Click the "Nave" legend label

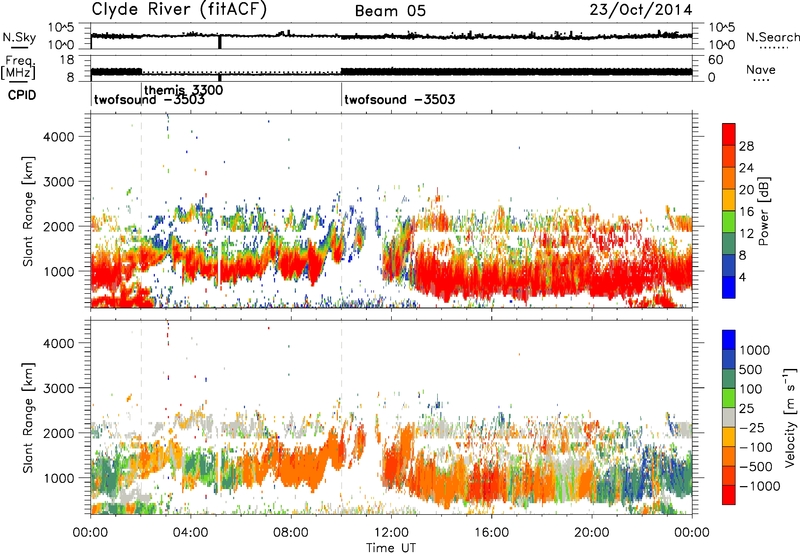761,69
